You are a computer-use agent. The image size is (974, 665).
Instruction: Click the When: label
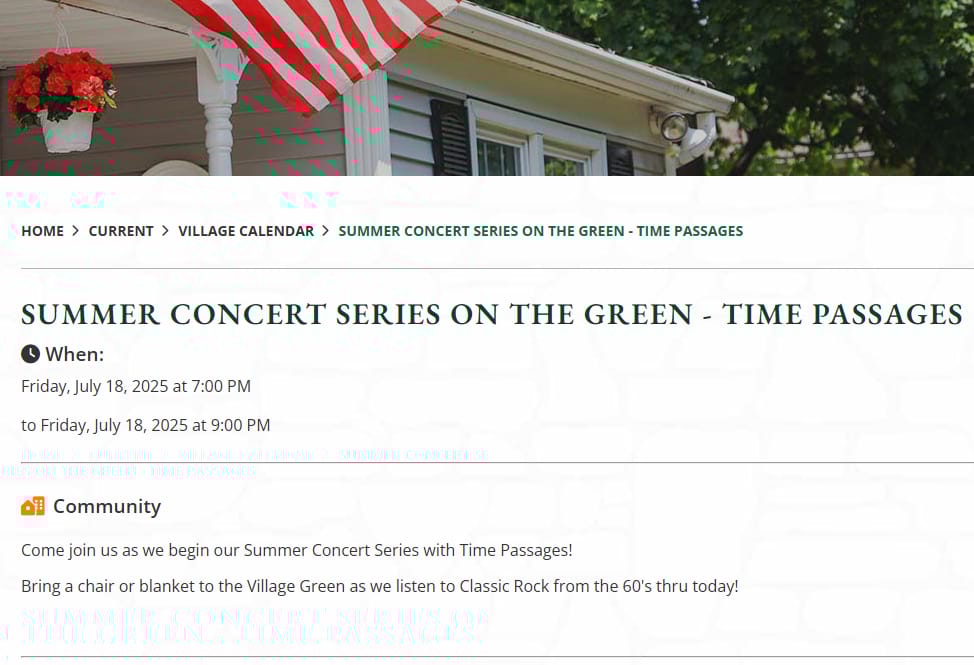[75, 354]
